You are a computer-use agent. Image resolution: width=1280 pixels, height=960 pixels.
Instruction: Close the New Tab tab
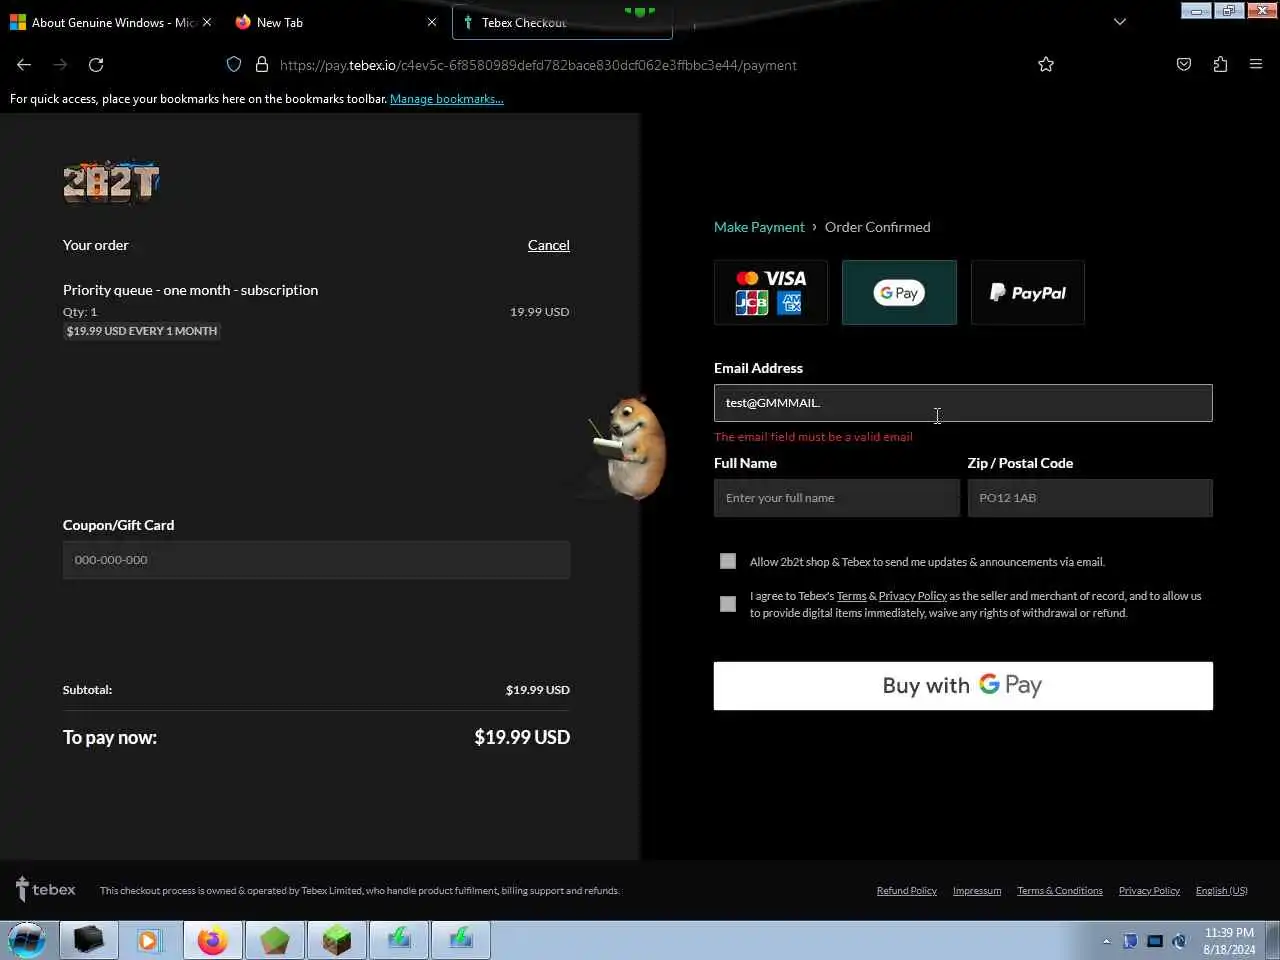(x=432, y=22)
